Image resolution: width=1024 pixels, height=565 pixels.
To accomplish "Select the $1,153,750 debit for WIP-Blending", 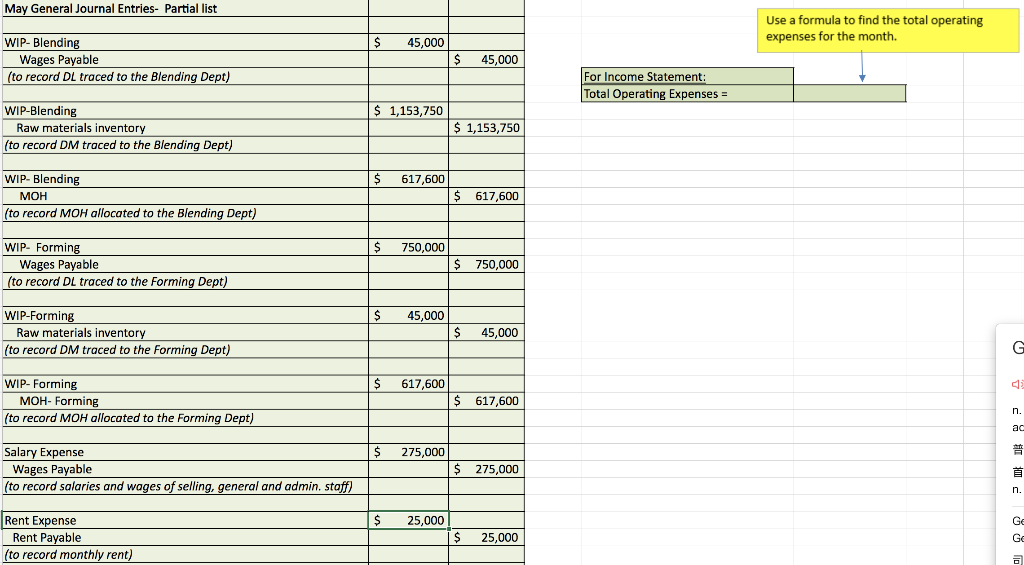I will click(409, 111).
